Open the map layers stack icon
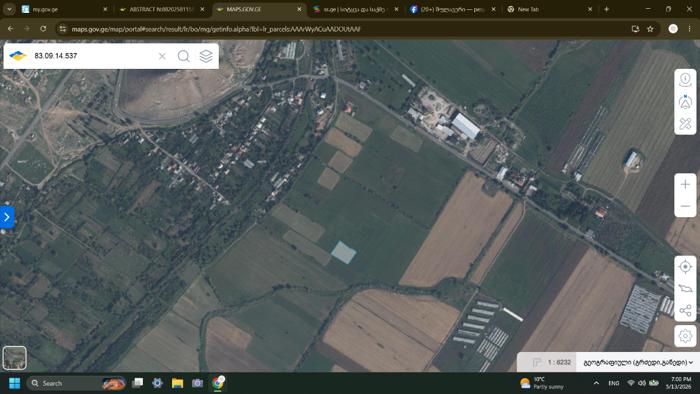 click(x=206, y=56)
